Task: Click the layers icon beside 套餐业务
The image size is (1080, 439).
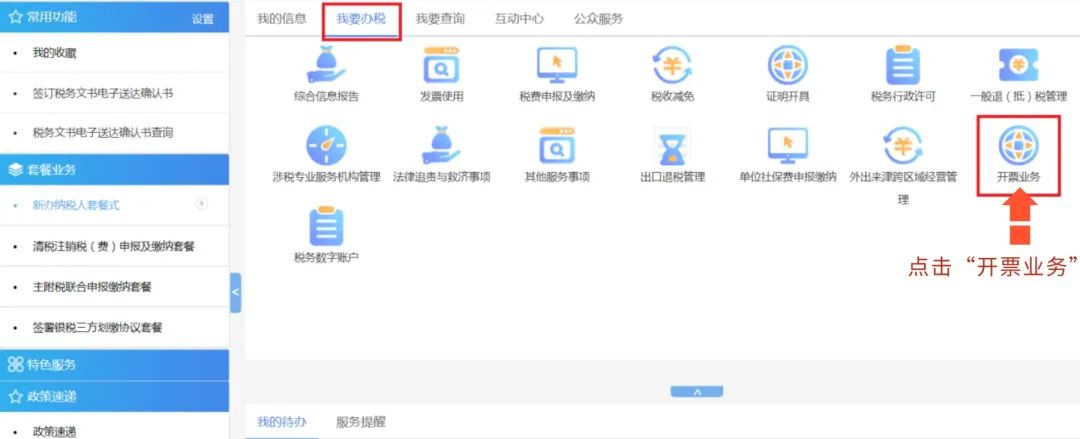Action: pos(15,170)
